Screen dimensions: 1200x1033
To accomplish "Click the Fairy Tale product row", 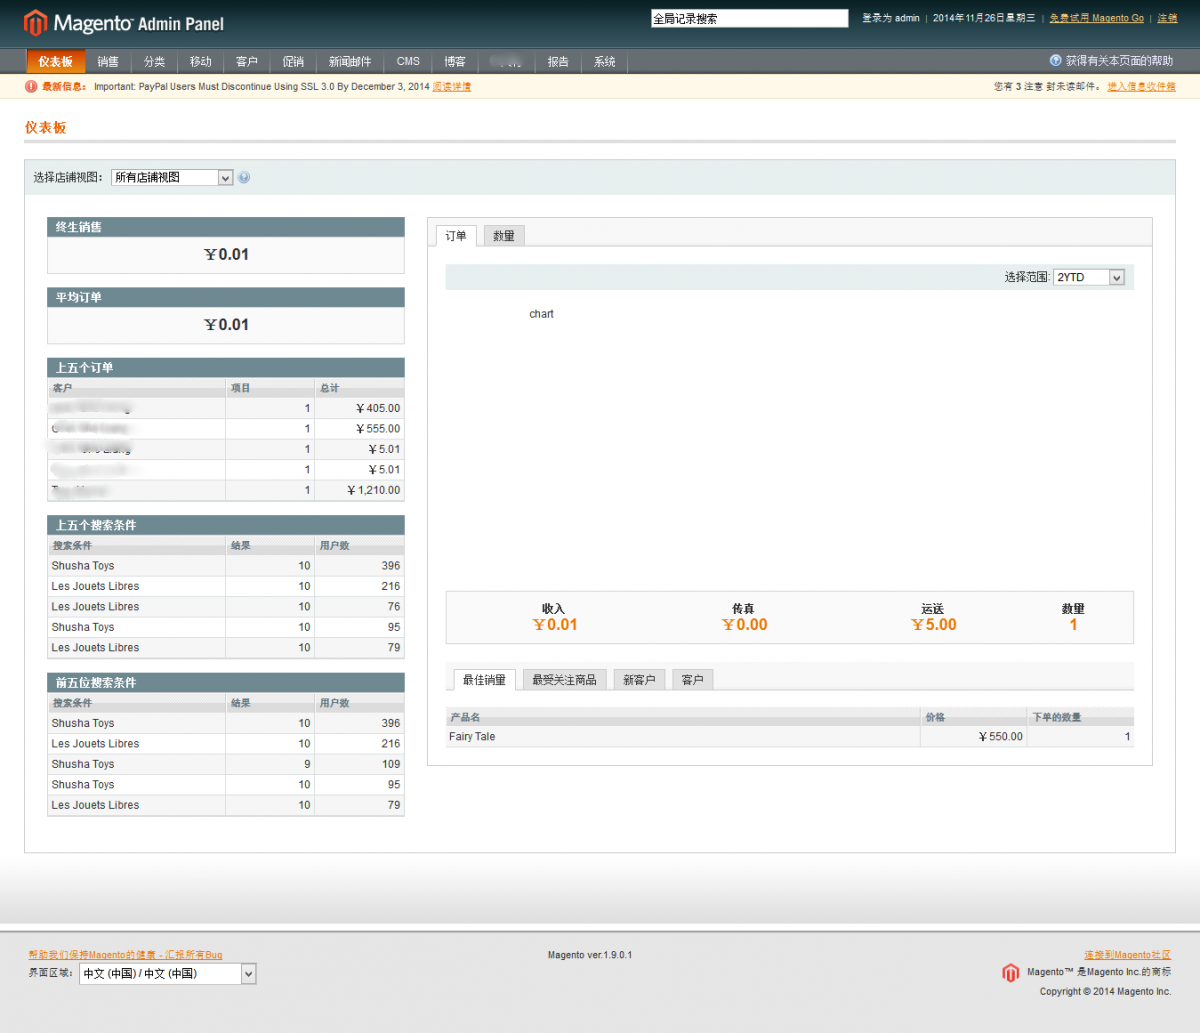I will click(x=680, y=737).
